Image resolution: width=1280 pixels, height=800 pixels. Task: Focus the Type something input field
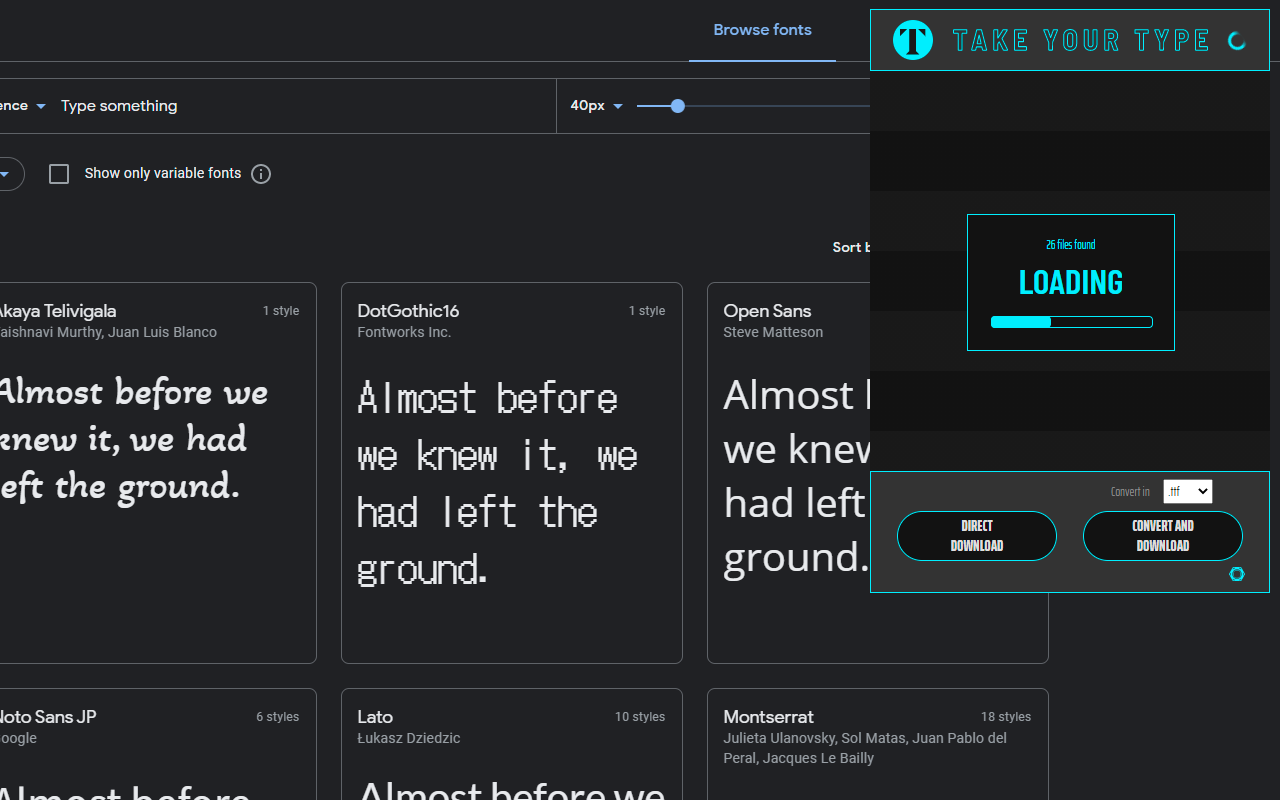click(300, 106)
